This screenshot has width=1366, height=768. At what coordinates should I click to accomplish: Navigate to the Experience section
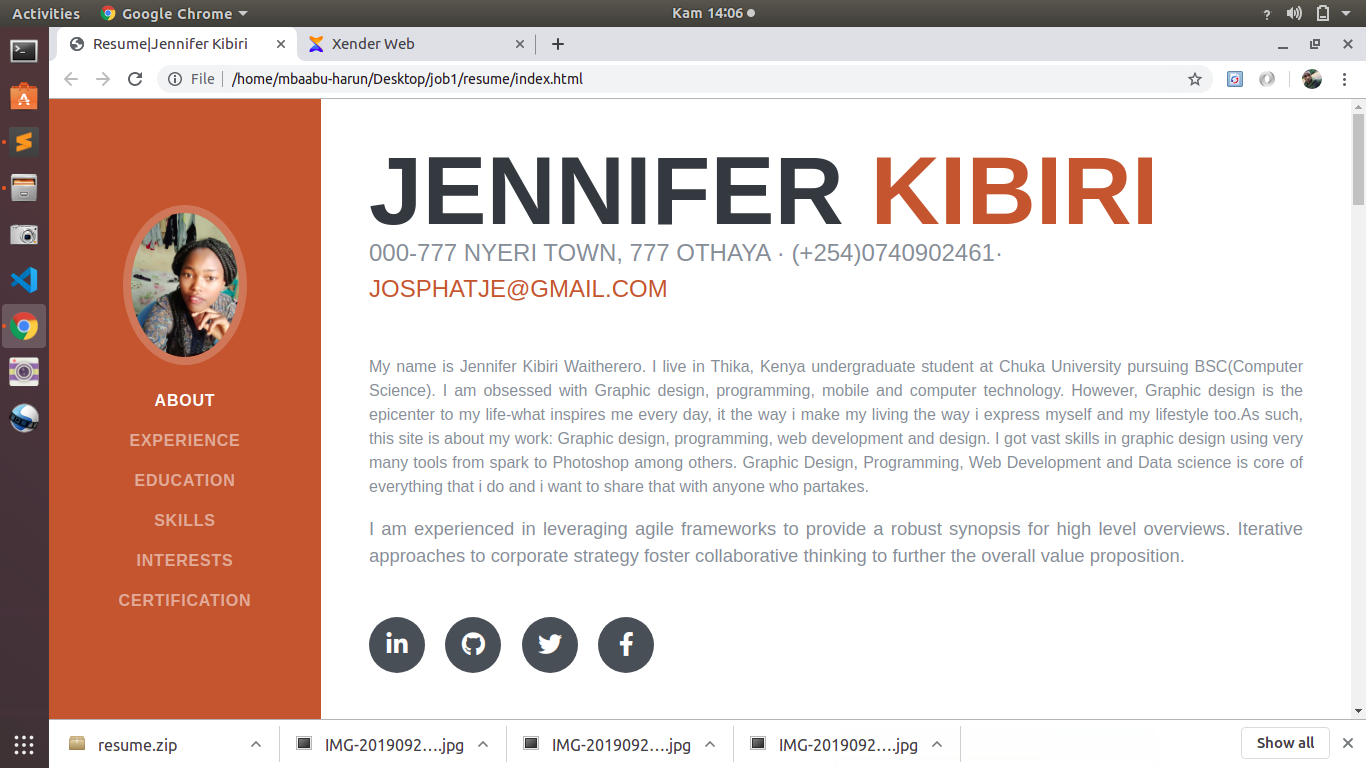[185, 440]
